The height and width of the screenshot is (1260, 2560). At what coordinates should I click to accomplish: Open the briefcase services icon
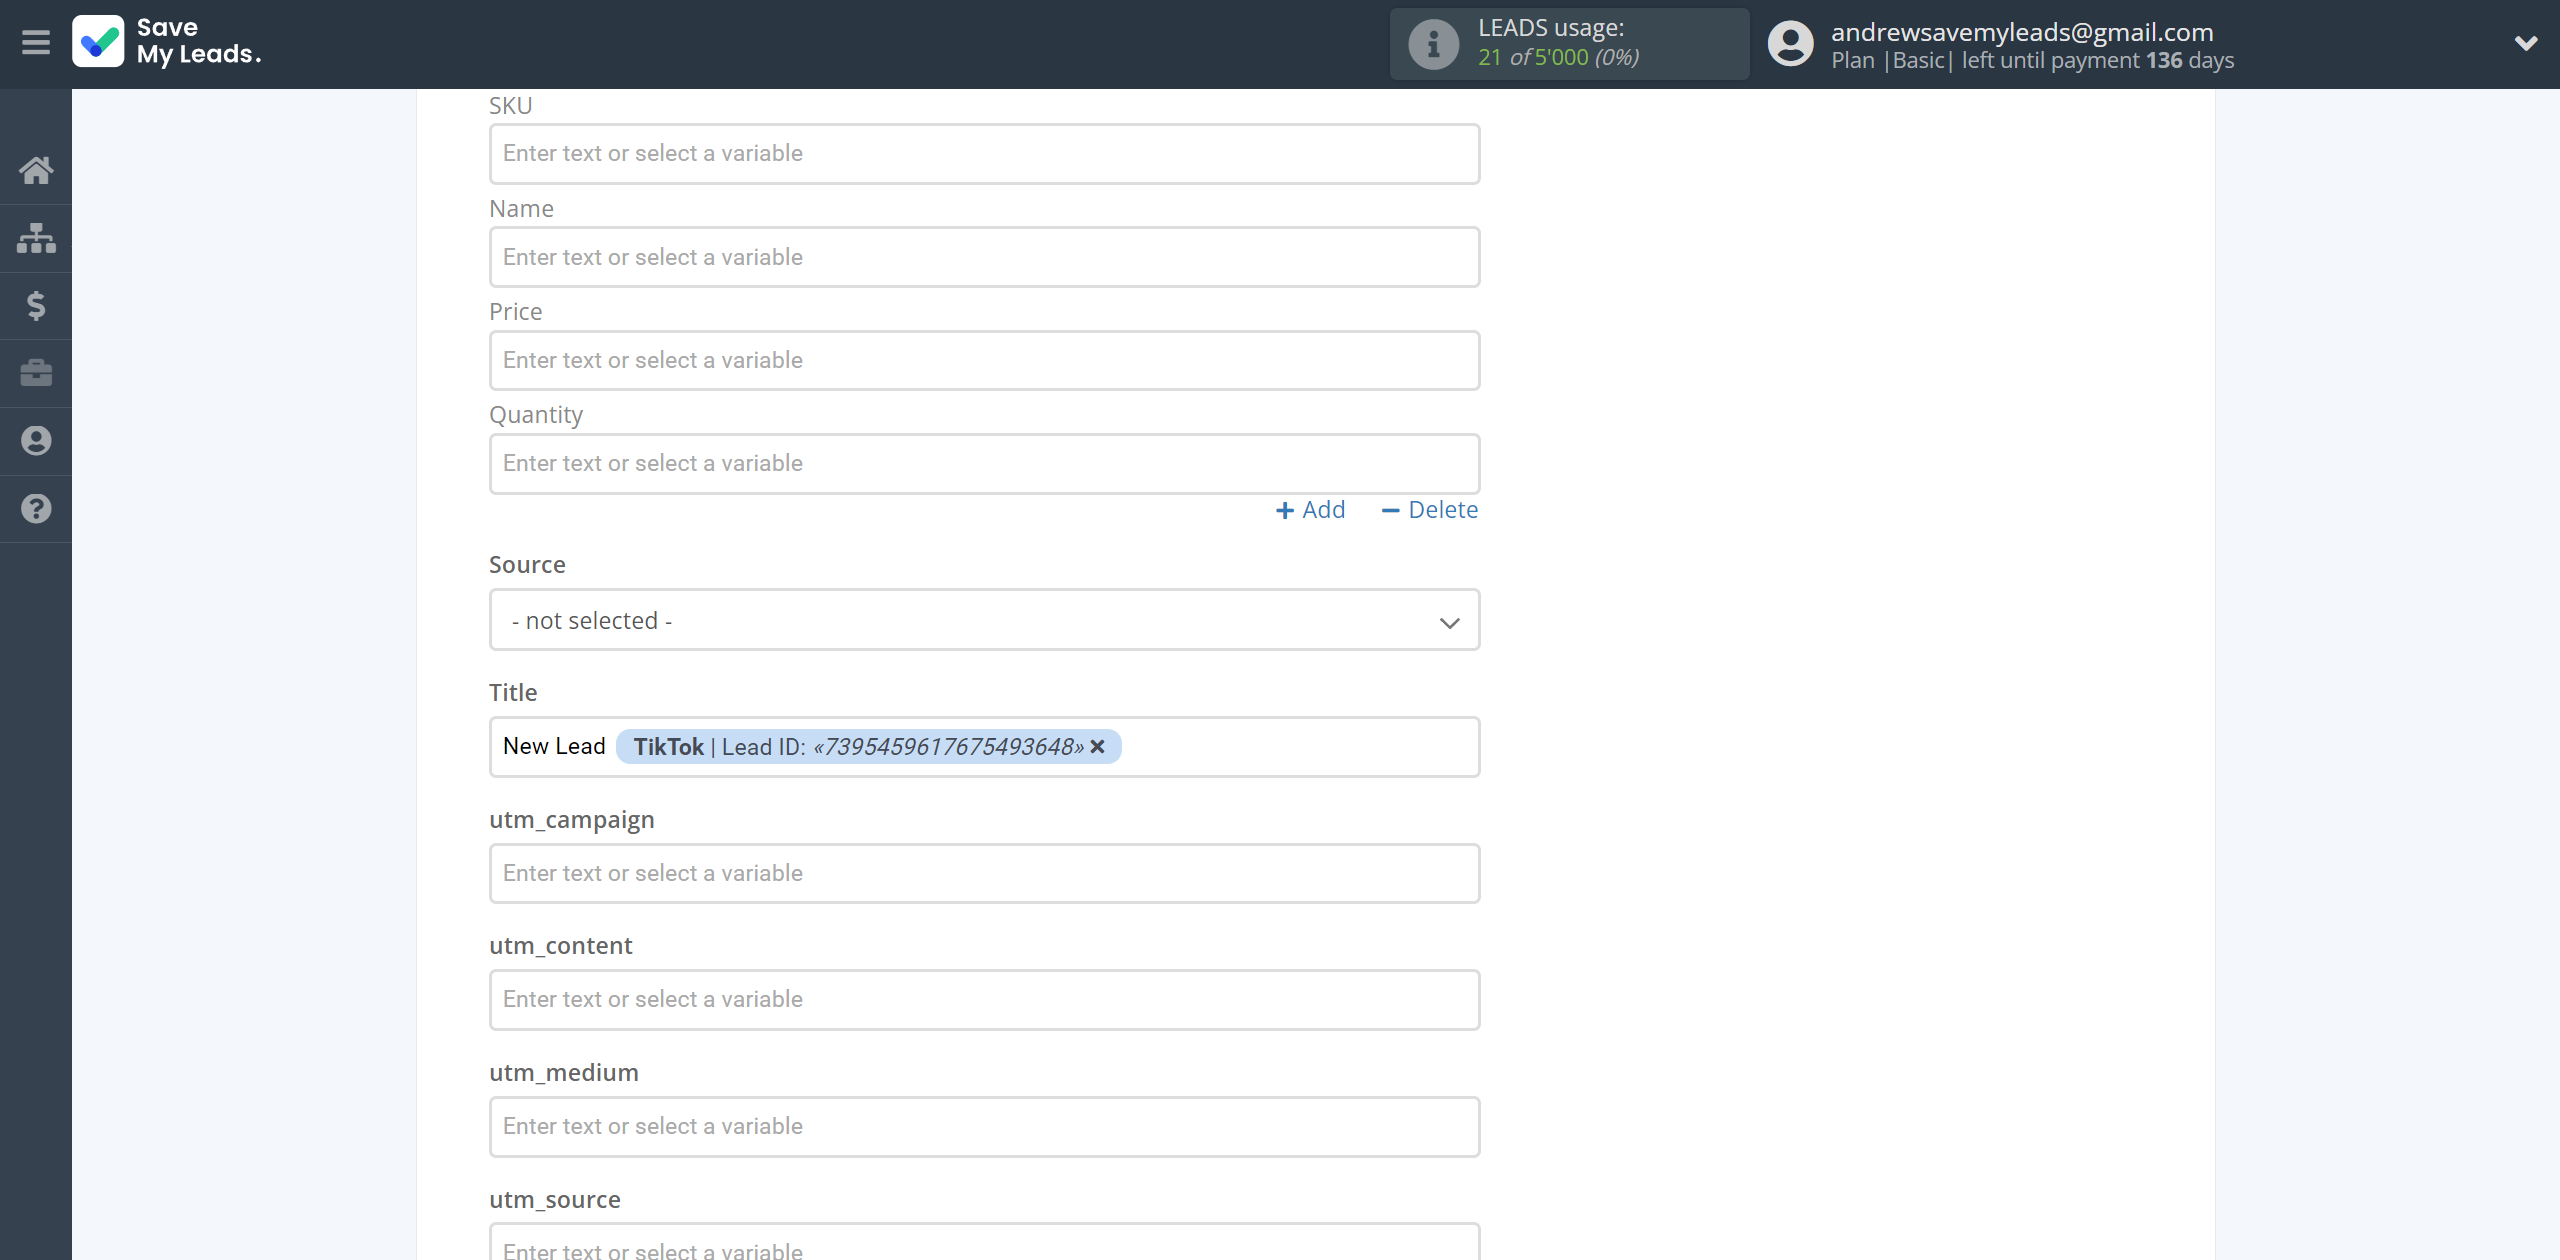(x=36, y=373)
